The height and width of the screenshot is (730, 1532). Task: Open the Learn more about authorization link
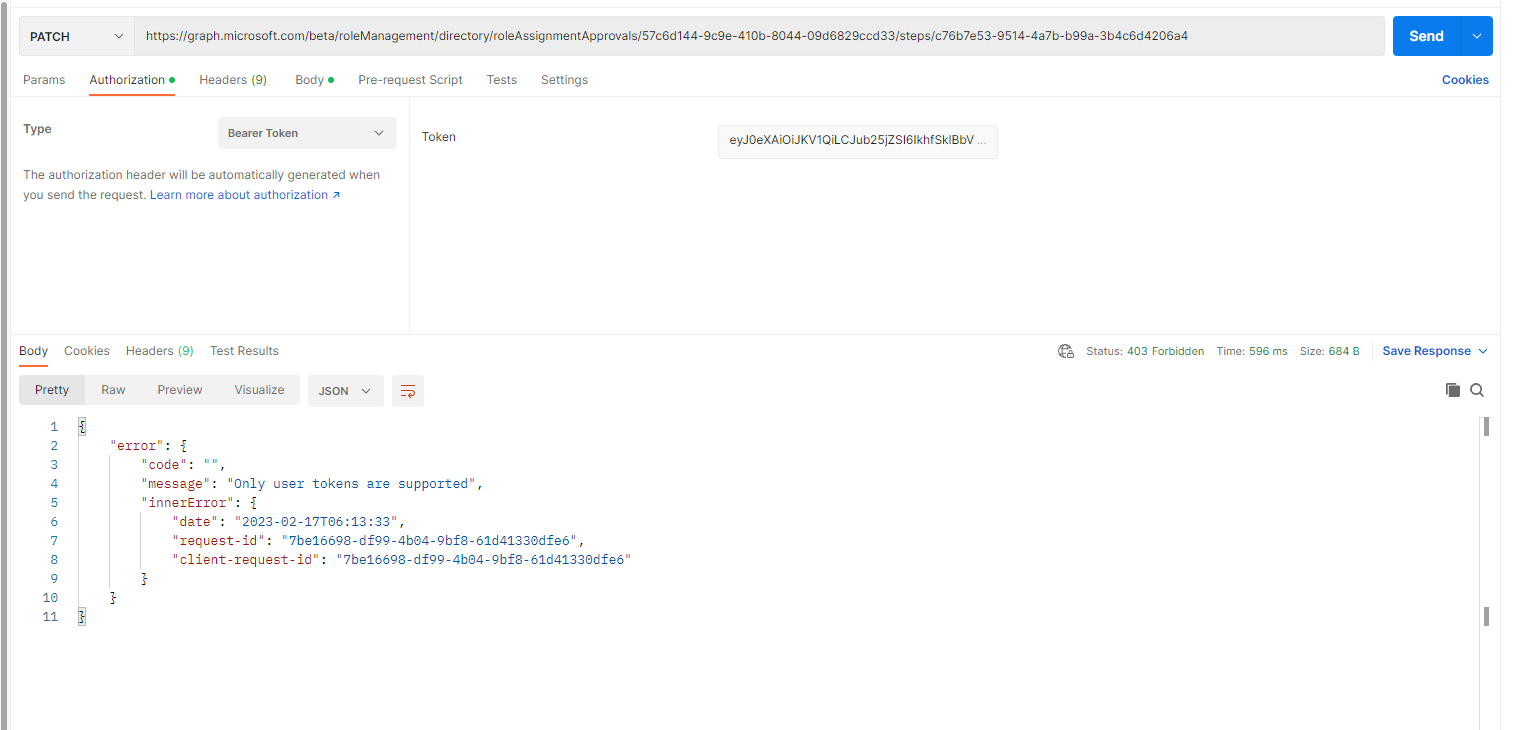238,194
